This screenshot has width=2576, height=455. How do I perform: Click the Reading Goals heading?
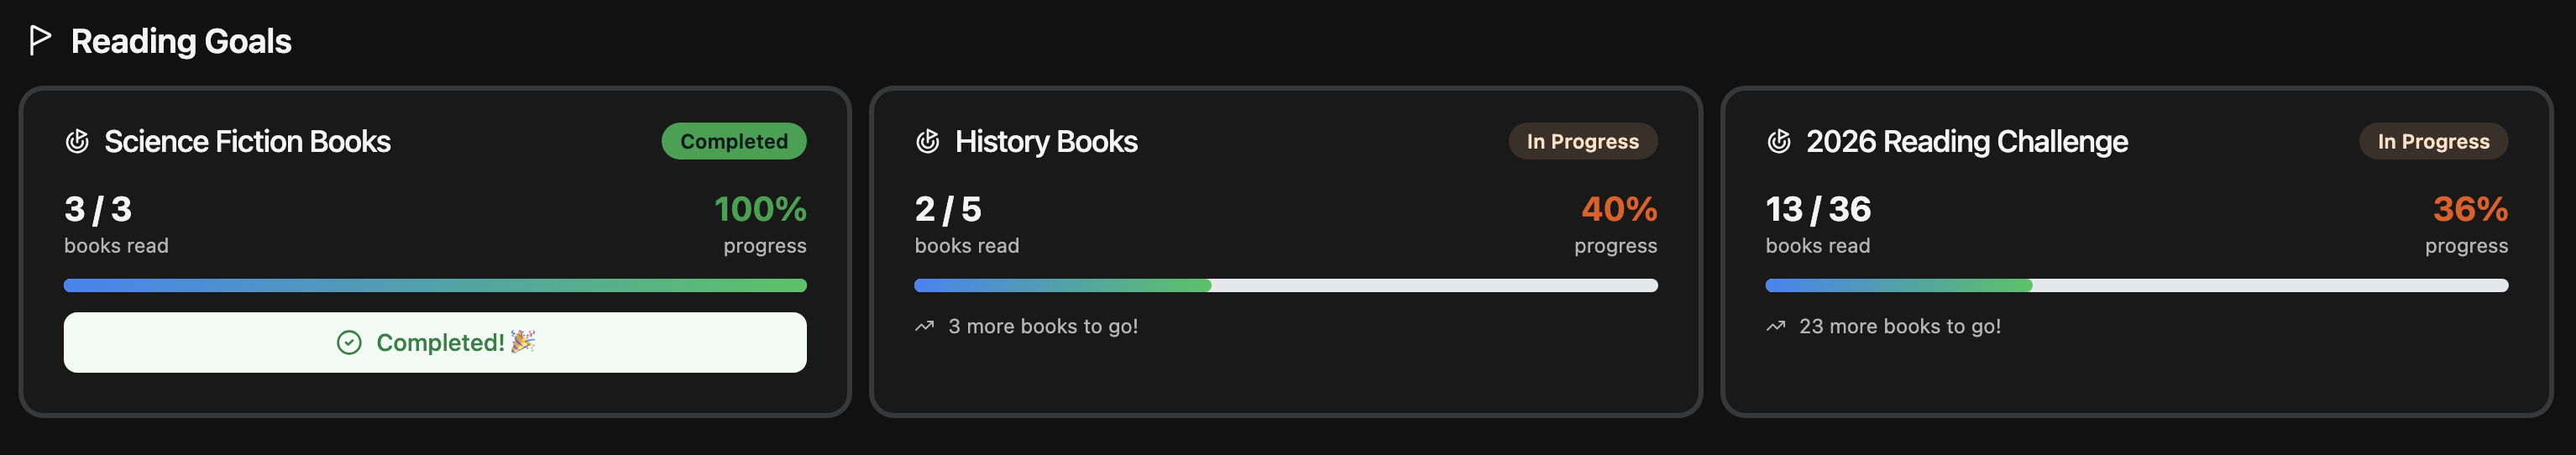tap(181, 41)
